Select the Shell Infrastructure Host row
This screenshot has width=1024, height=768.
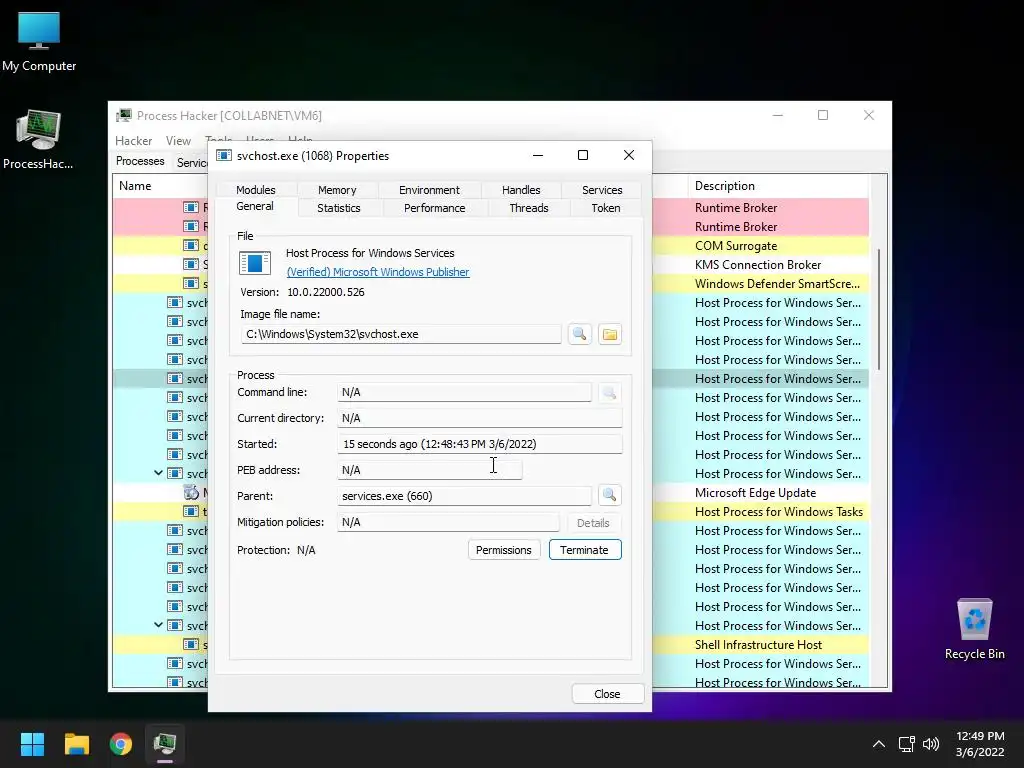tap(761, 645)
